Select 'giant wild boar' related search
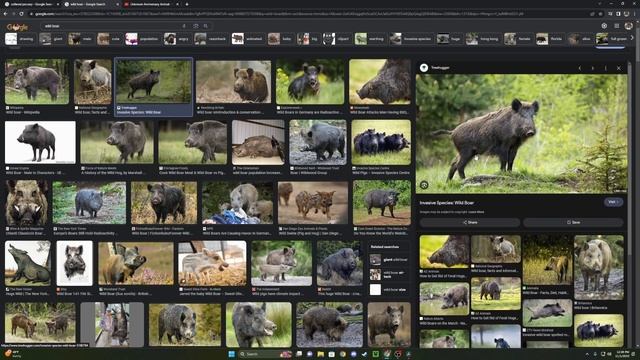Viewport: 640px width, 360px height. click(389, 260)
